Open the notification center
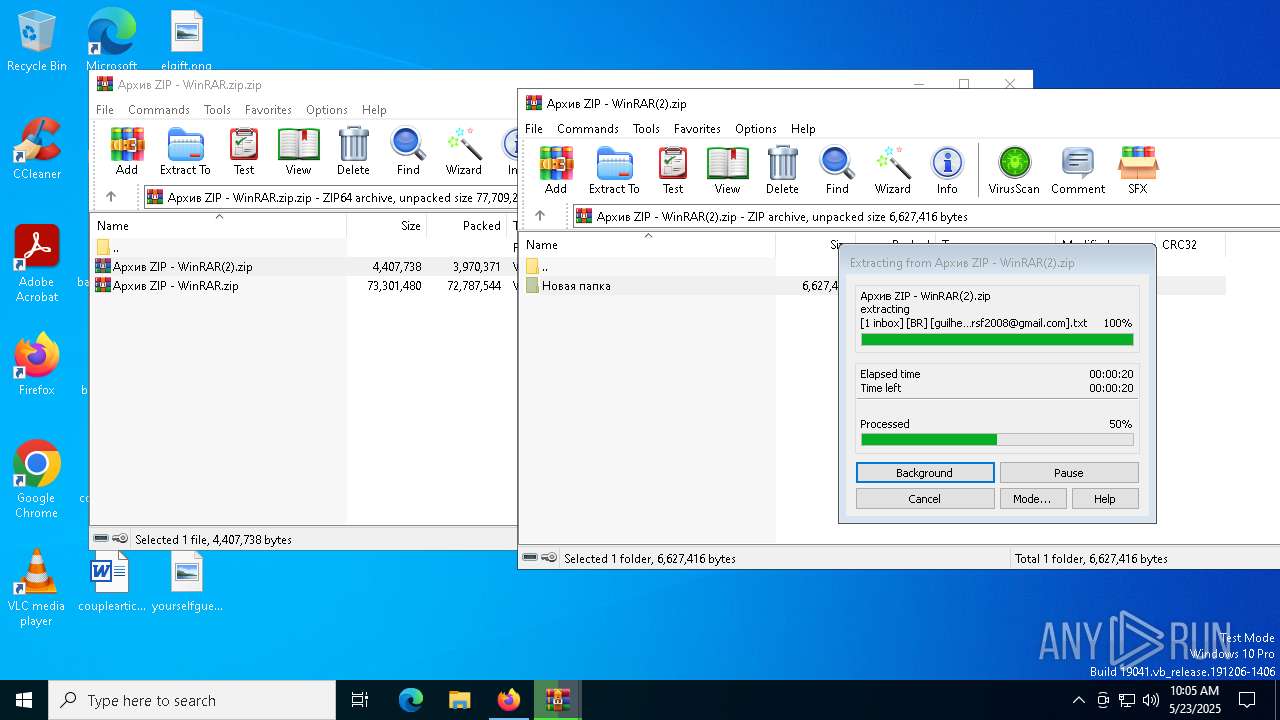This screenshot has height=720, width=1280. coord(1247,700)
